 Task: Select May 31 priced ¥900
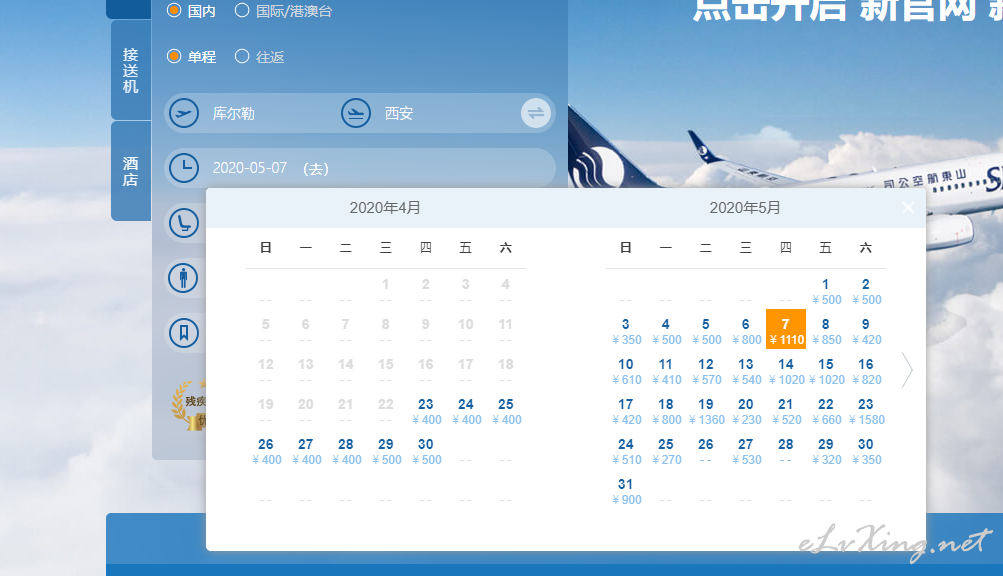tap(626, 491)
